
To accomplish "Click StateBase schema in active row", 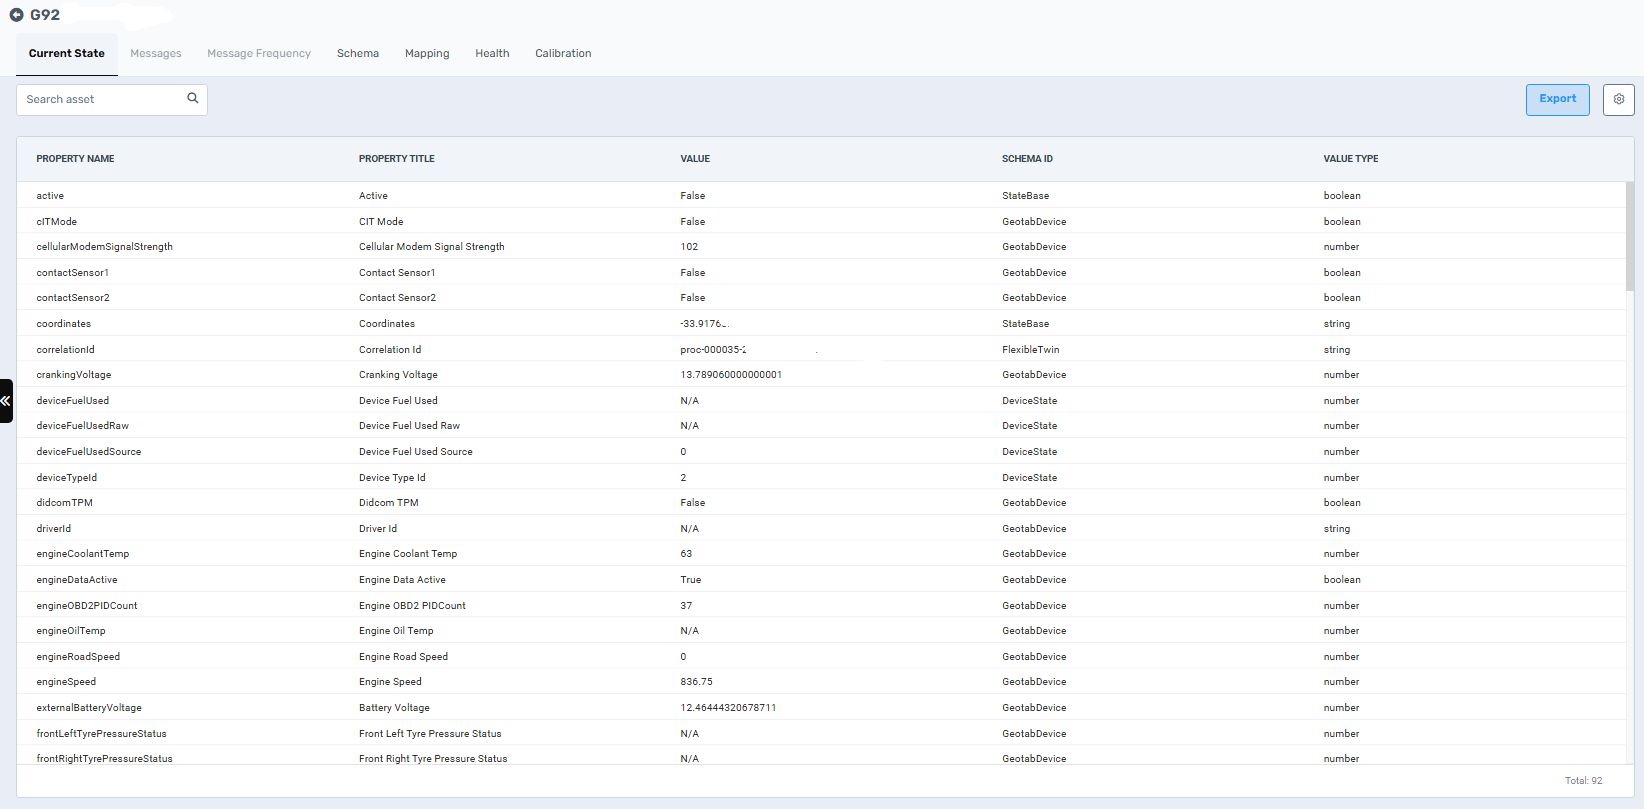I will [x=1025, y=196].
